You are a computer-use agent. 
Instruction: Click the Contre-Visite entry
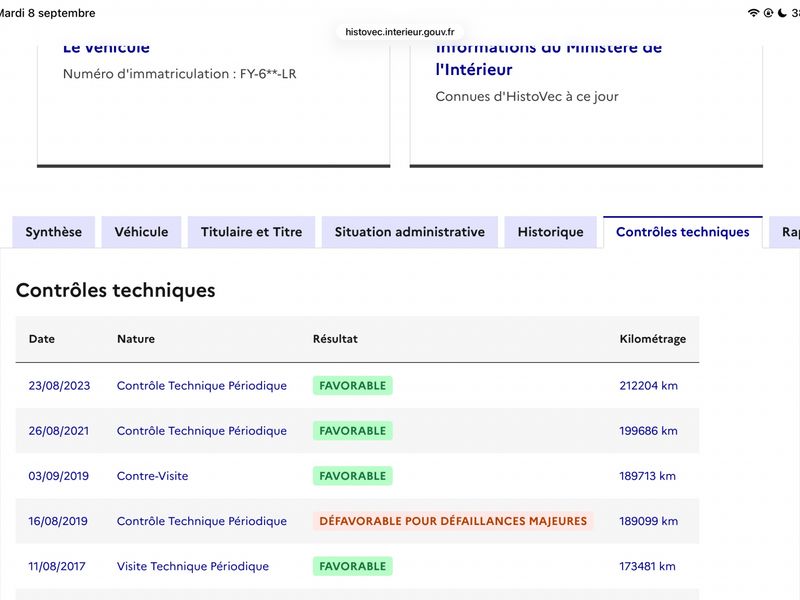(153, 476)
